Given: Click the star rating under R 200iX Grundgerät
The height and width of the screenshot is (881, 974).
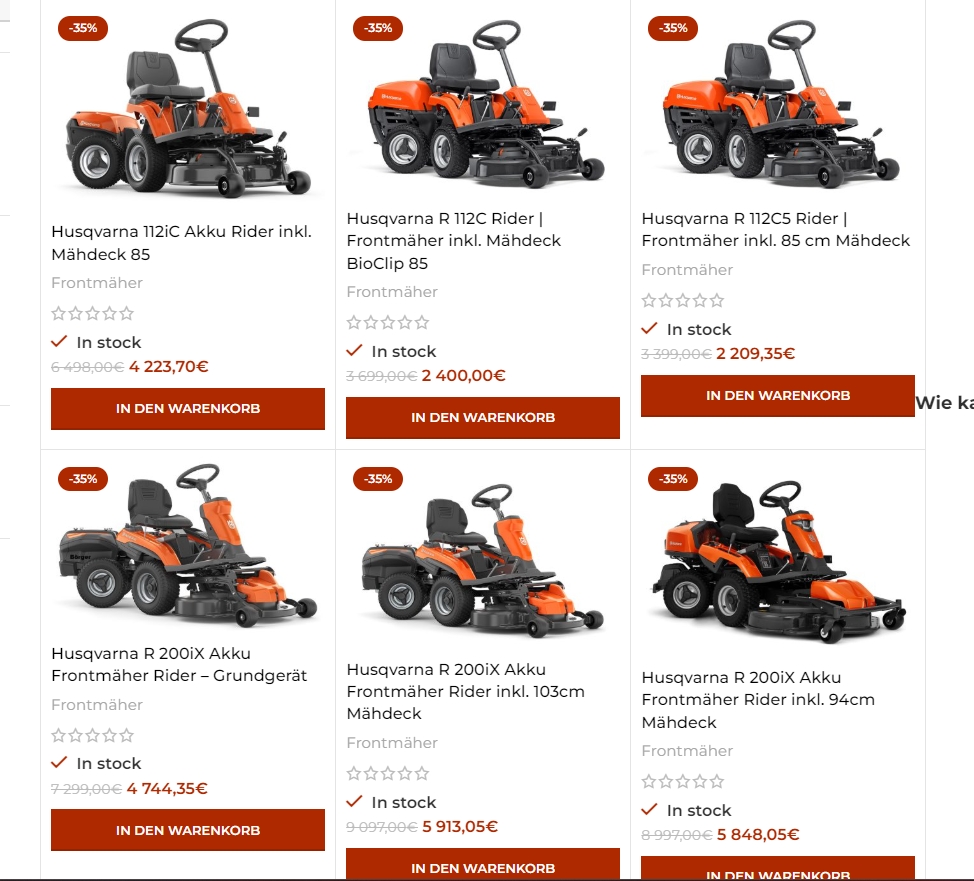Looking at the screenshot, I should pos(93,736).
